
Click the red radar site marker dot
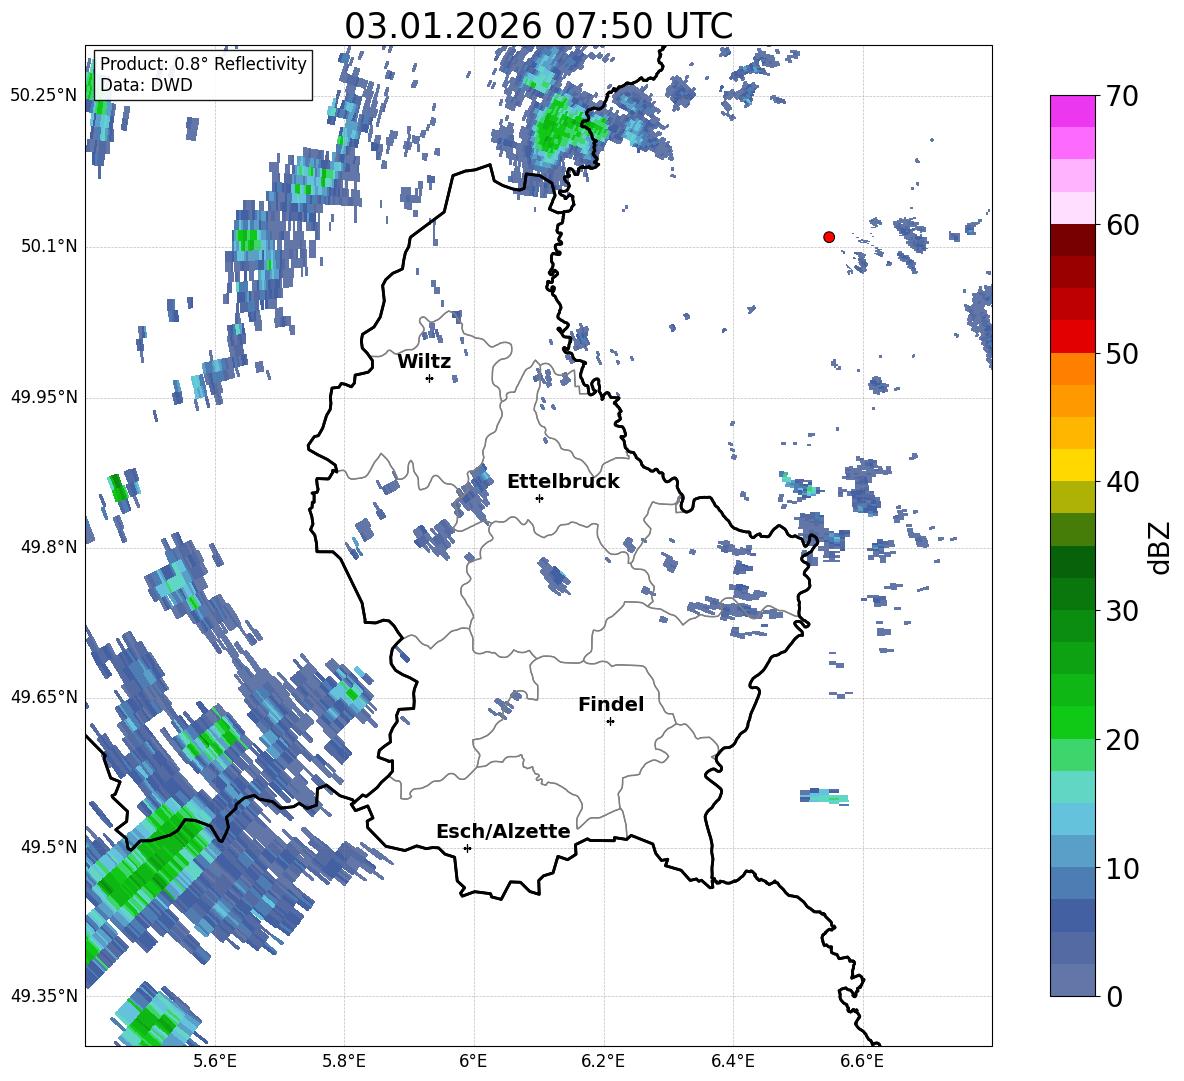point(829,237)
